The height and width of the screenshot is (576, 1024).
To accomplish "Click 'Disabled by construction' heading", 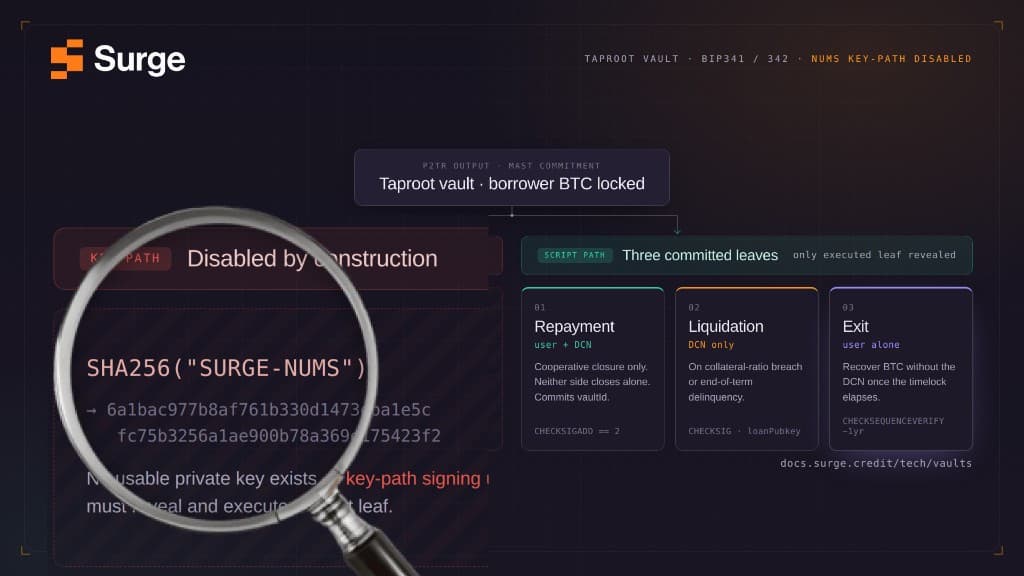I will point(312,259).
